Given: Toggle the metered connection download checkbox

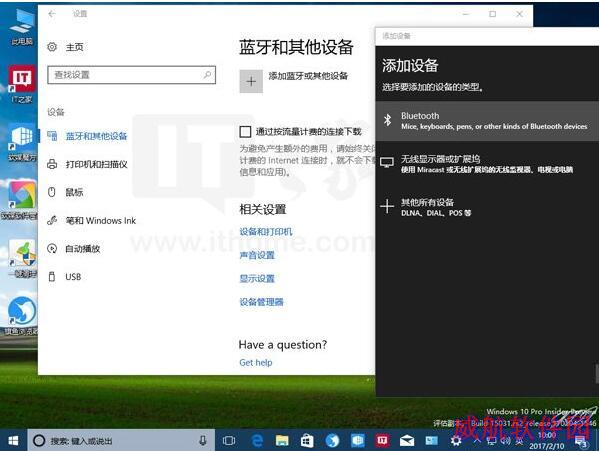Looking at the screenshot, I should pos(245,132).
